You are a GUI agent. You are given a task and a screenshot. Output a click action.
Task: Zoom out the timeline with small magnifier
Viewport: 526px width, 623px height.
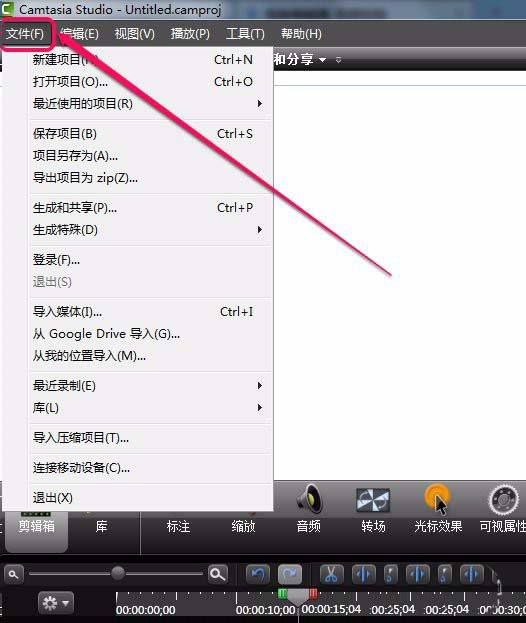(14, 575)
